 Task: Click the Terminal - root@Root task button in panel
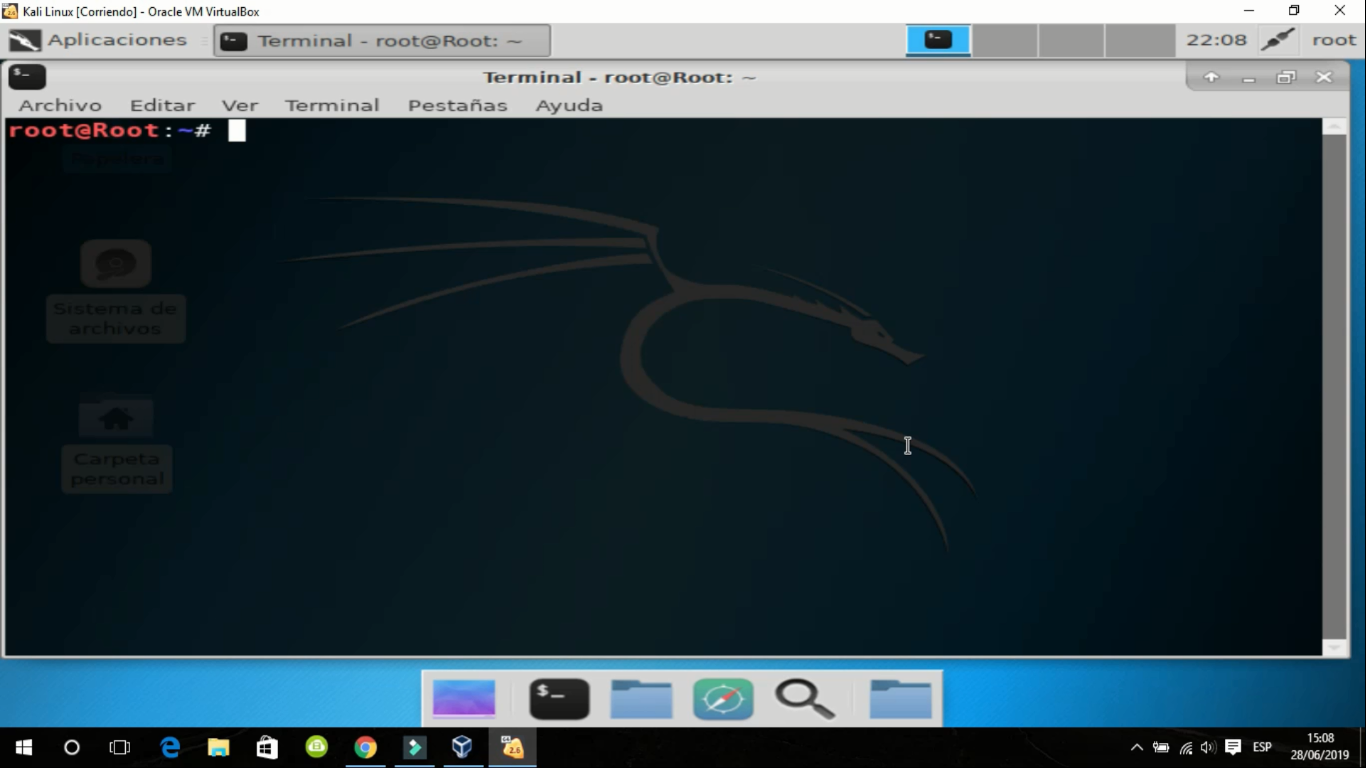(x=382, y=41)
